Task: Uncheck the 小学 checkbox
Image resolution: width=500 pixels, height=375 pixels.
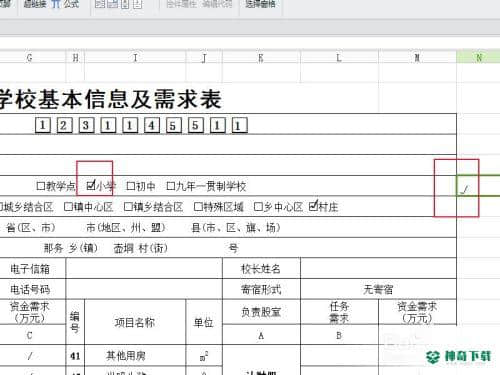Action: (x=91, y=185)
